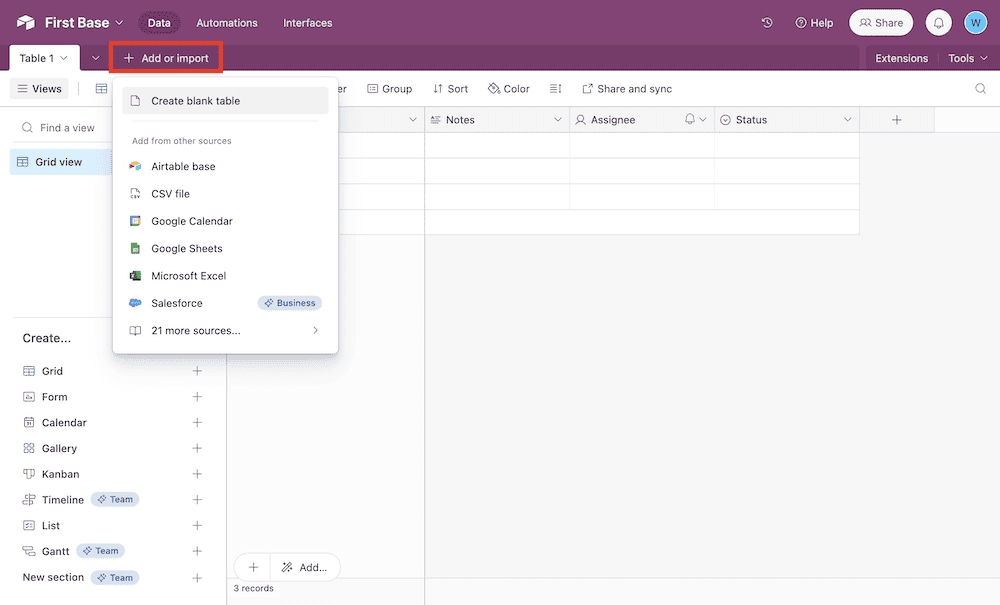Click the first Notes cell

tap(497, 145)
